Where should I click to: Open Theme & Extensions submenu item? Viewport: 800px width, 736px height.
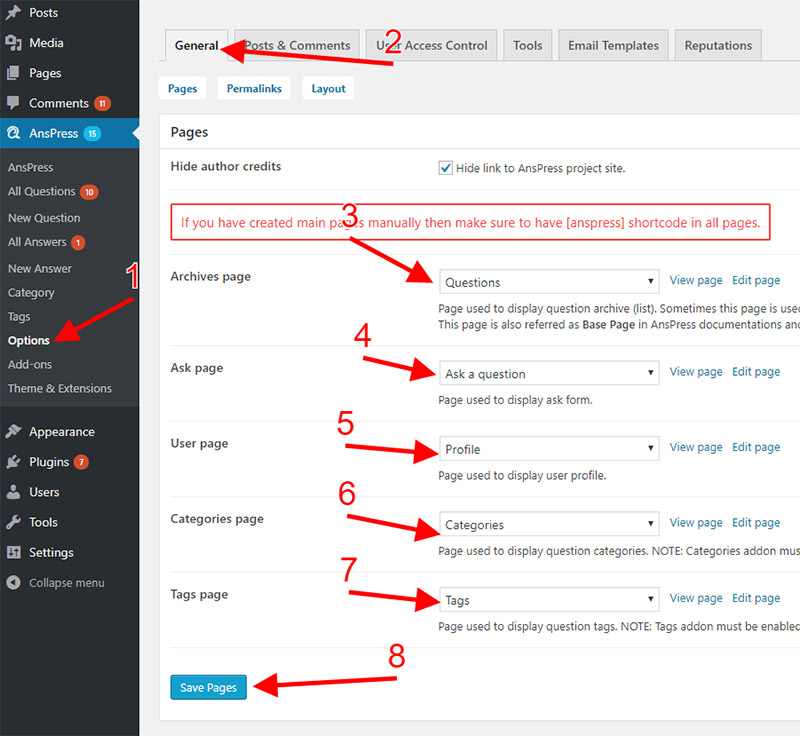coord(60,388)
